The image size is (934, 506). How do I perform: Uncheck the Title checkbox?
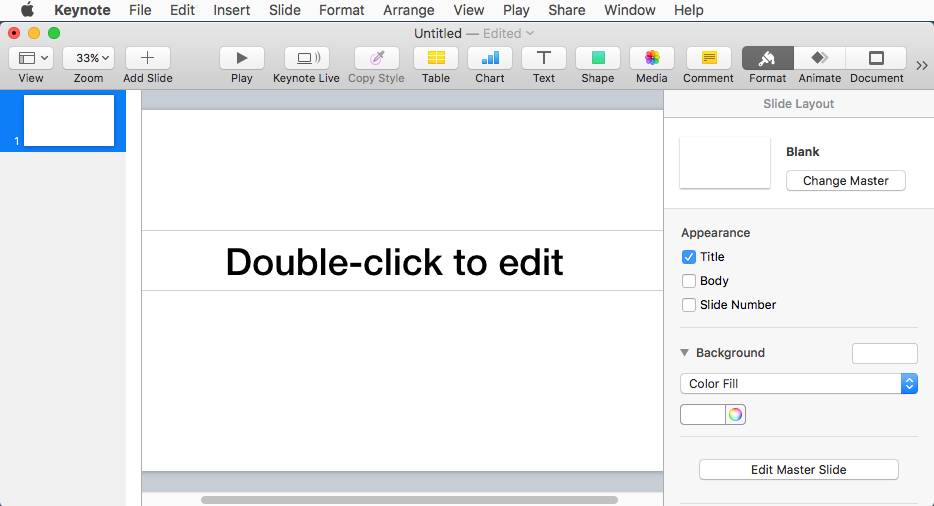[x=689, y=257]
